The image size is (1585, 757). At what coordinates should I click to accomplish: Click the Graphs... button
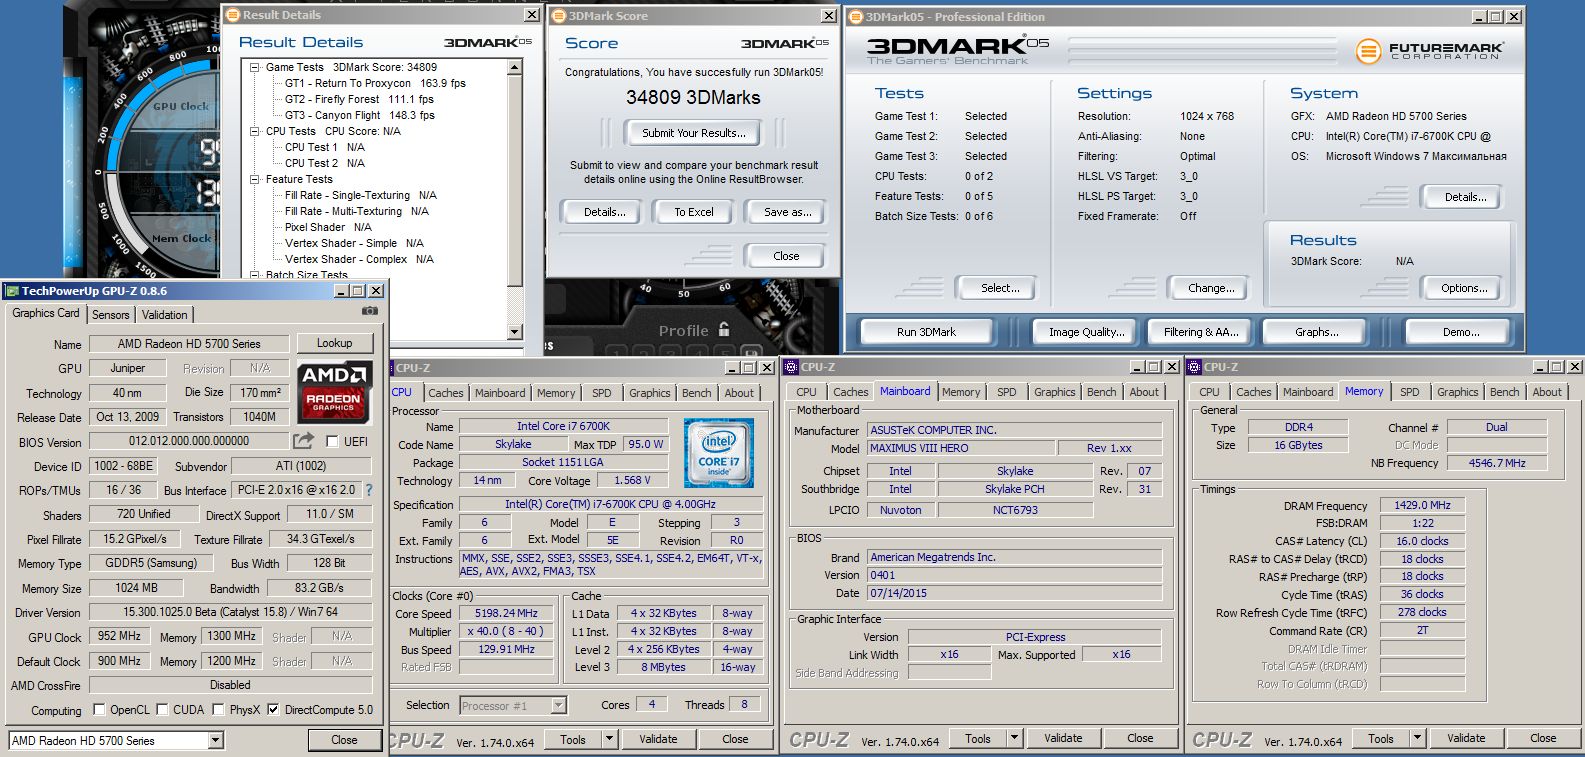click(x=1317, y=332)
